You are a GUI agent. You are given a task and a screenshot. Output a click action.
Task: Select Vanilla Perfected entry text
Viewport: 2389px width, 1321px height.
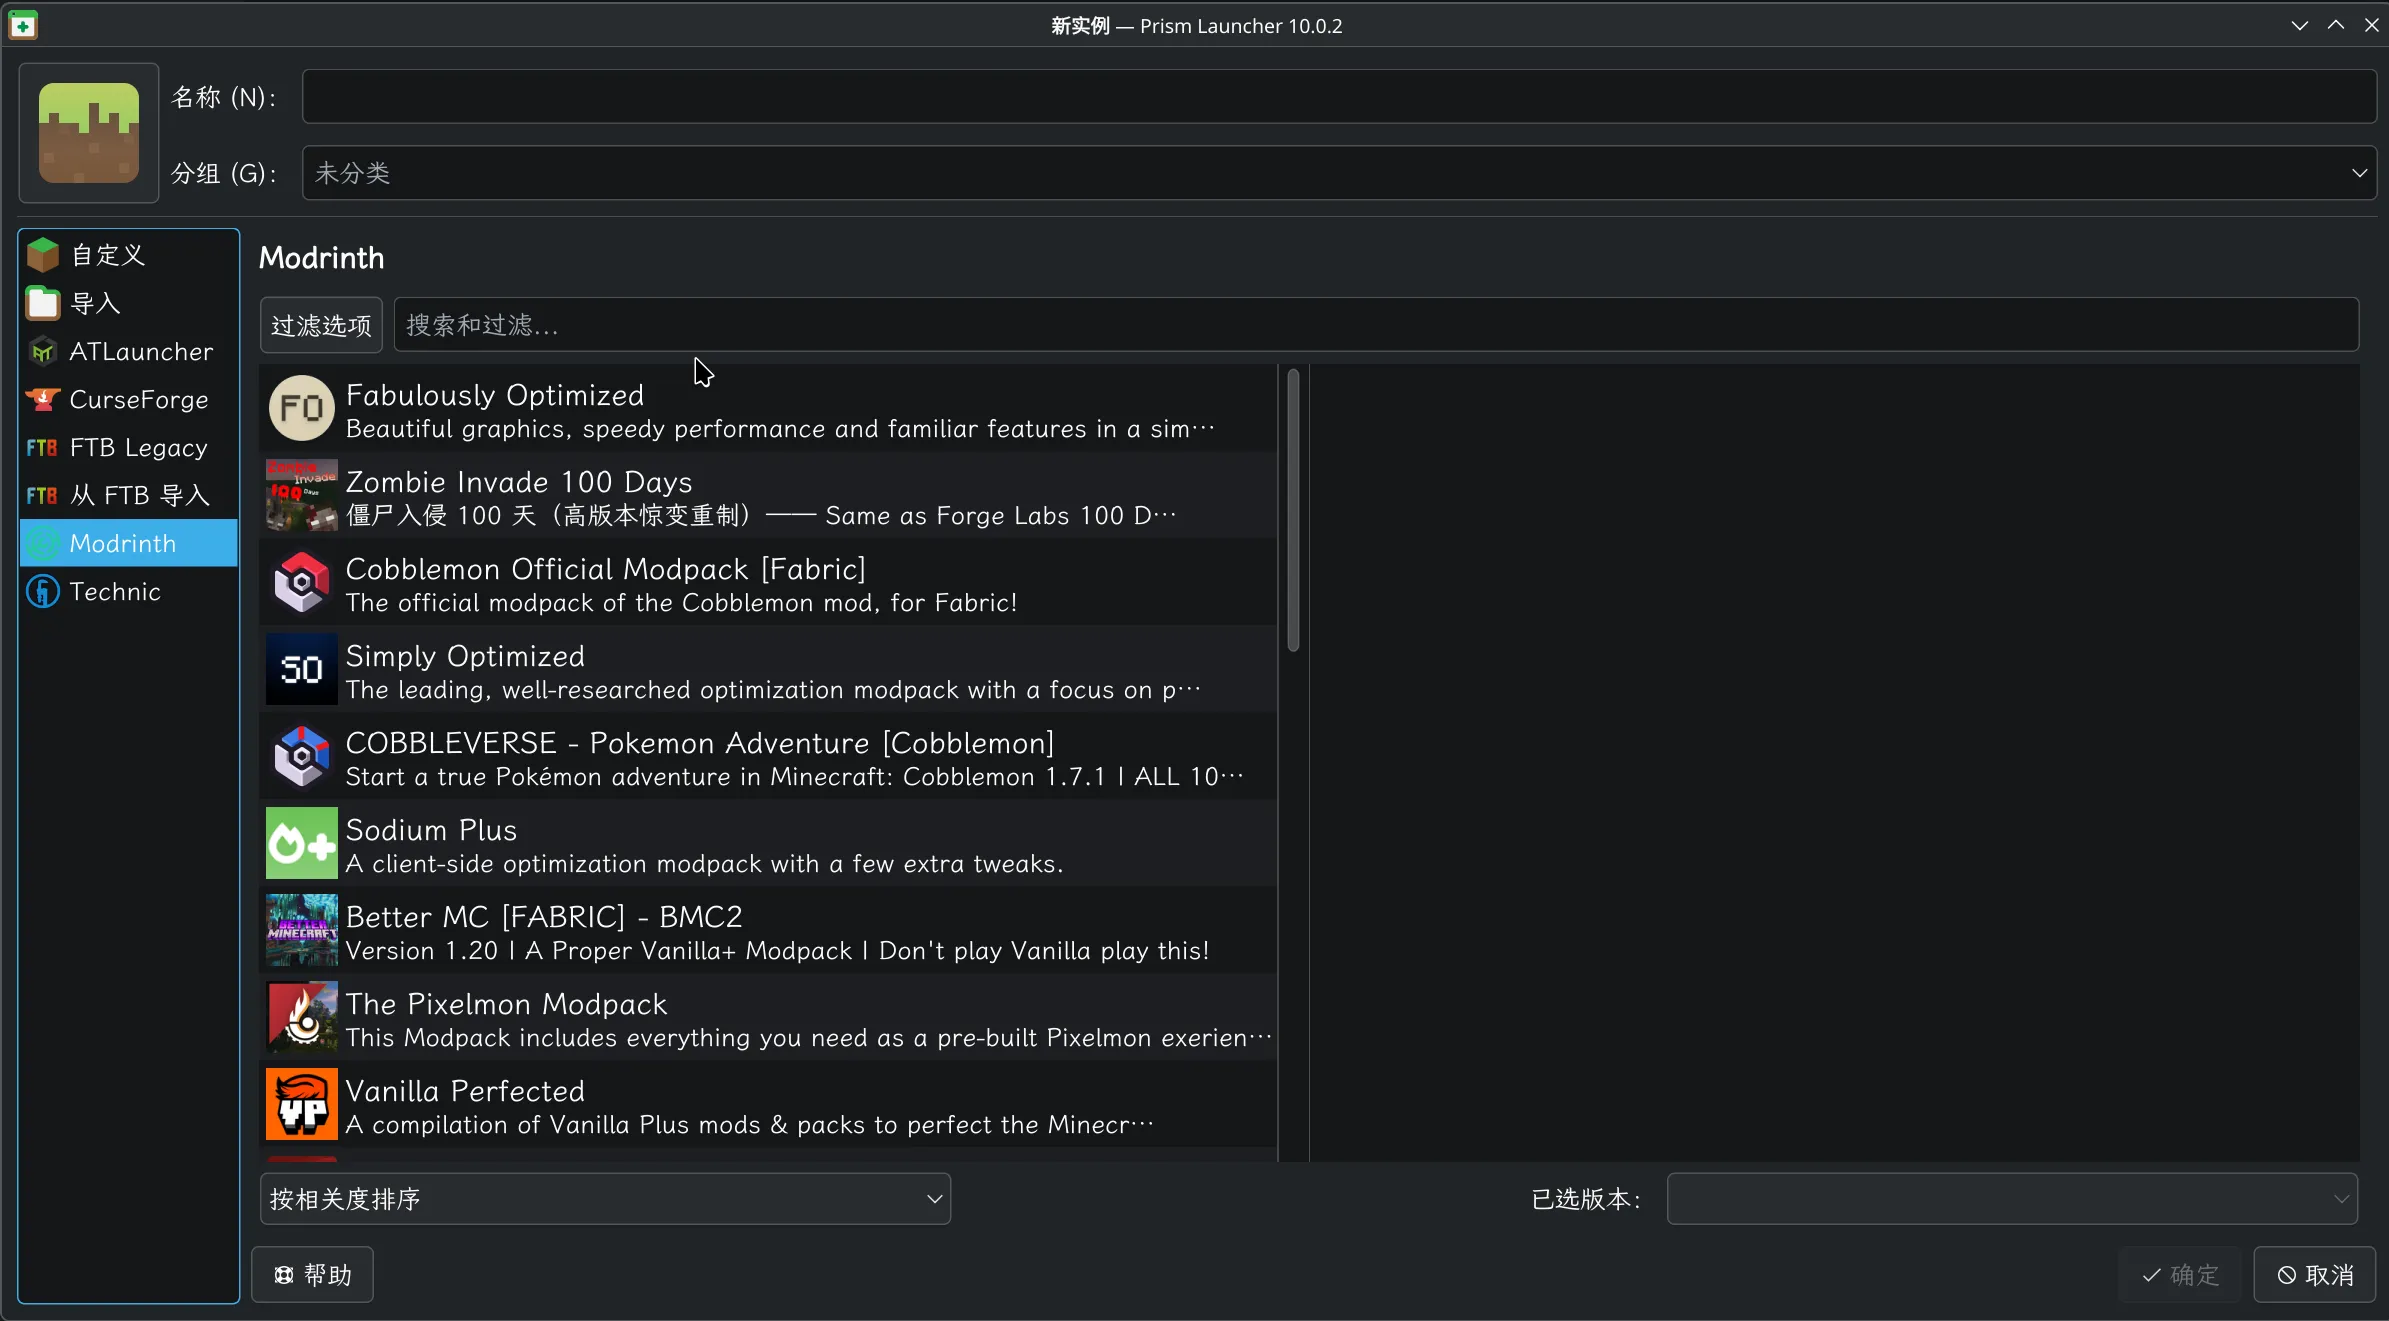coord(465,1091)
